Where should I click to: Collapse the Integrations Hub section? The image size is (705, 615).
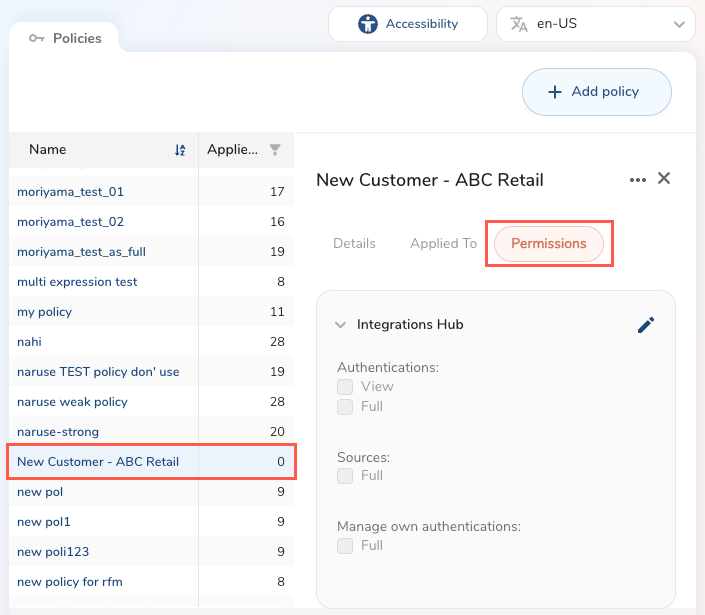(x=341, y=325)
